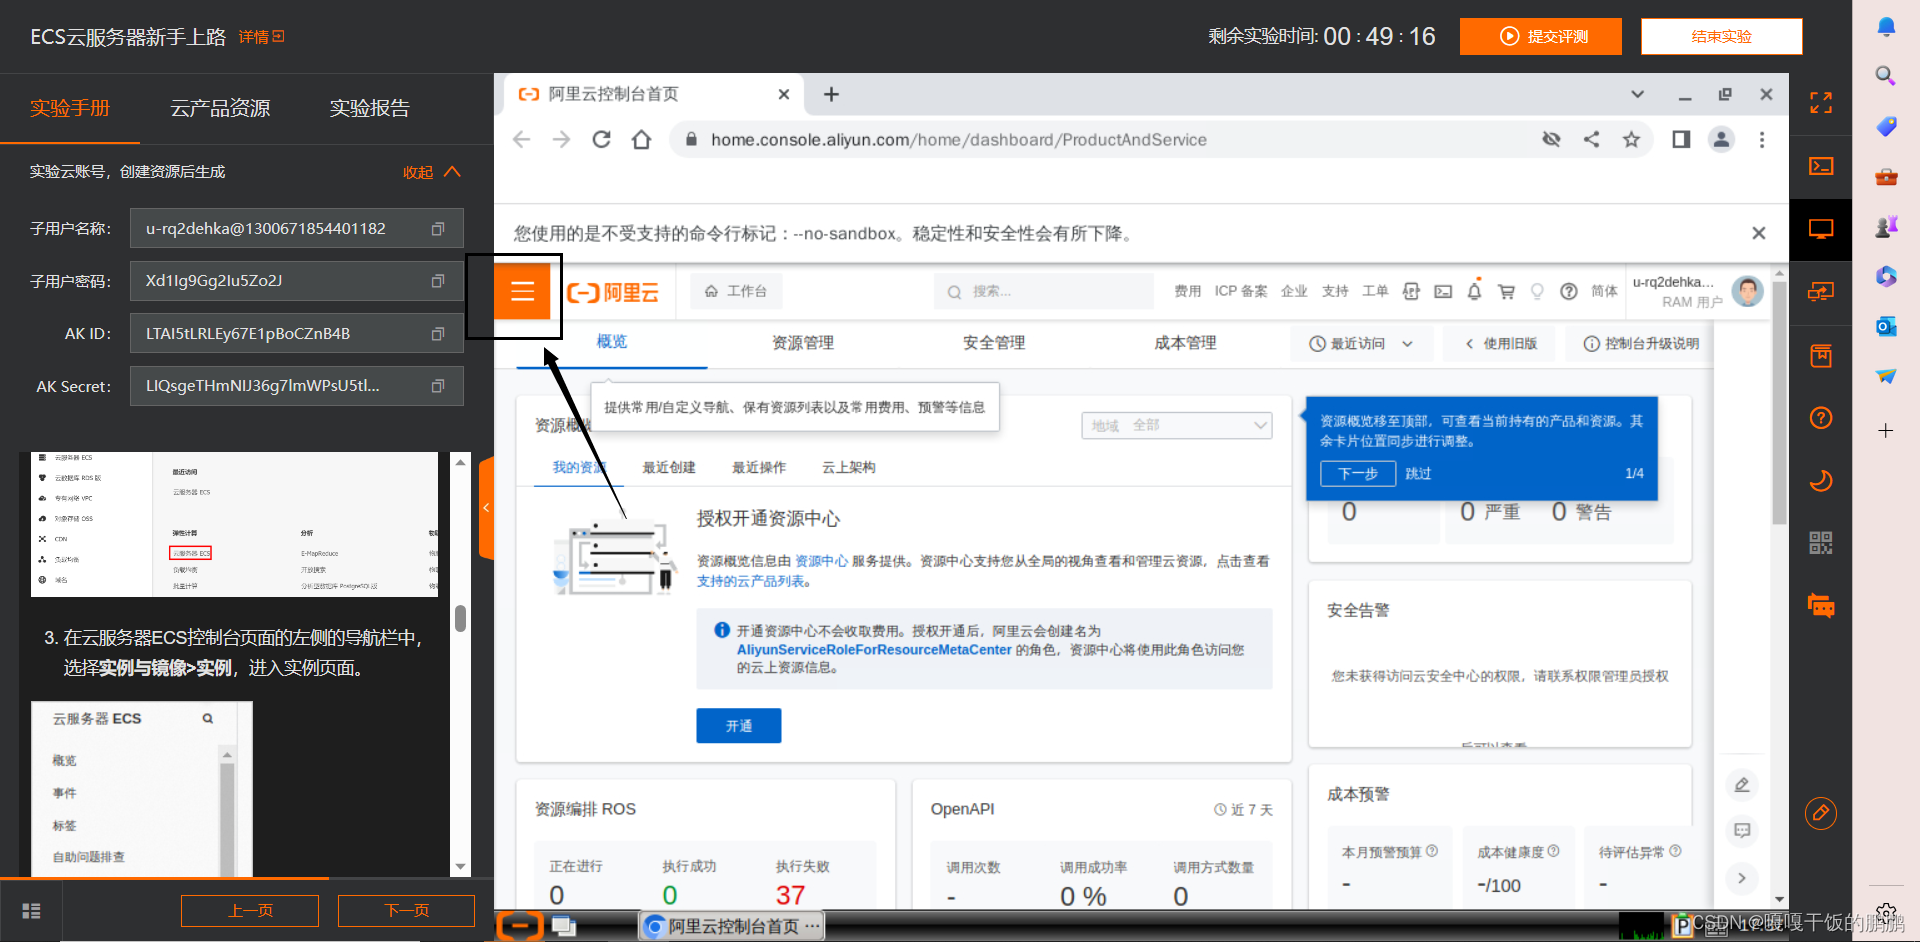1920x942 pixels.
Task: Open 阿里云控制台首页 taskbar item
Action: 733,926
